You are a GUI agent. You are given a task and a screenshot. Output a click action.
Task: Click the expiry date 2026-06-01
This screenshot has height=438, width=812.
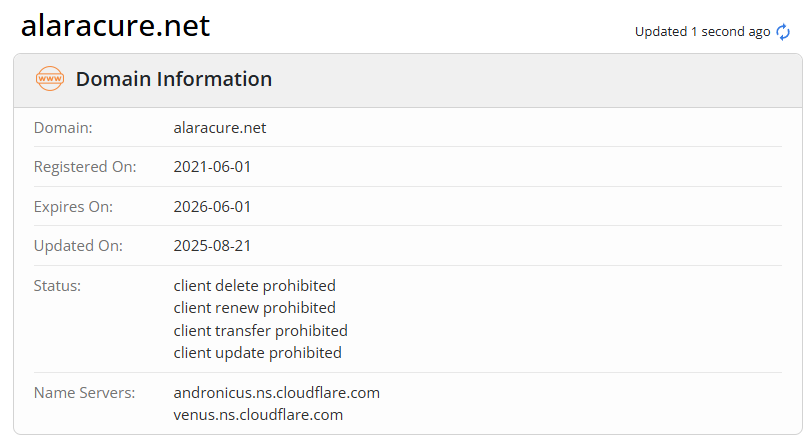pos(212,207)
